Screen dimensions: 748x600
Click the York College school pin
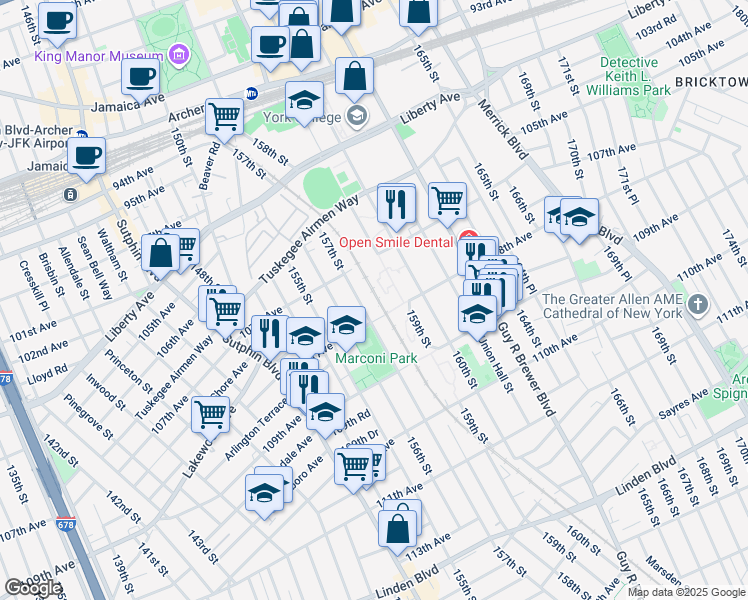point(356,117)
